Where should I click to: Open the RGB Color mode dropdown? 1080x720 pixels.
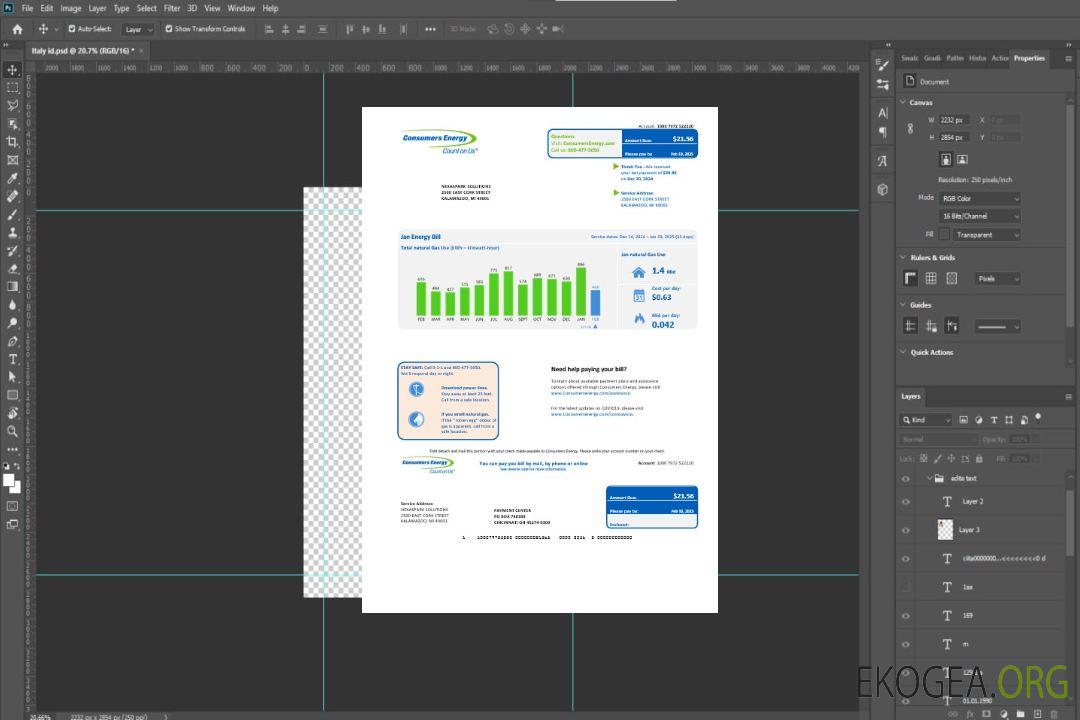979,198
